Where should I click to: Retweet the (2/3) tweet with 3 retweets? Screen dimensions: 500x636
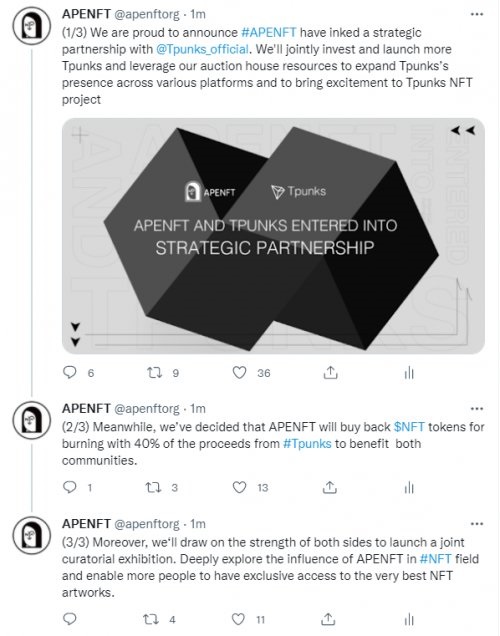[x=153, y=487]
